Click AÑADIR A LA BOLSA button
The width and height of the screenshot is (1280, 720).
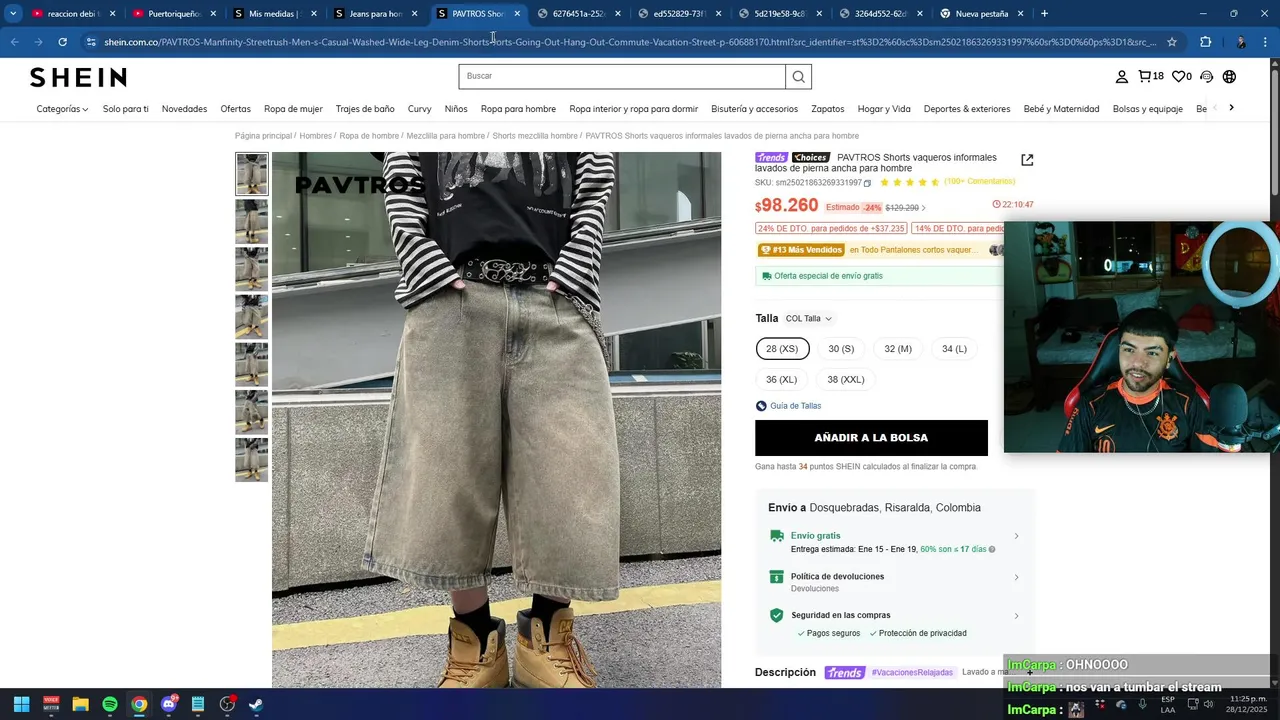pos(871,438)
